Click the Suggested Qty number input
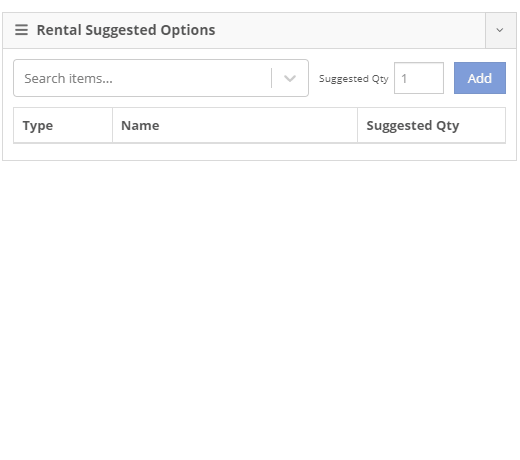Image resolution: width=520 pixels, height=460 pixels. pyautogui.click(x=419, y=78)
